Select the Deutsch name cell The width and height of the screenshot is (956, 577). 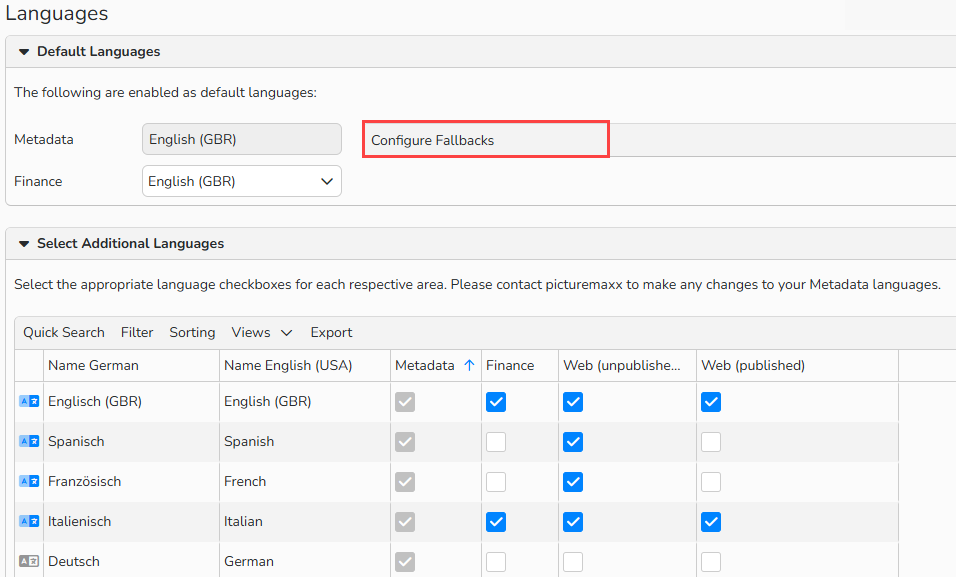[x=131, y=561]
